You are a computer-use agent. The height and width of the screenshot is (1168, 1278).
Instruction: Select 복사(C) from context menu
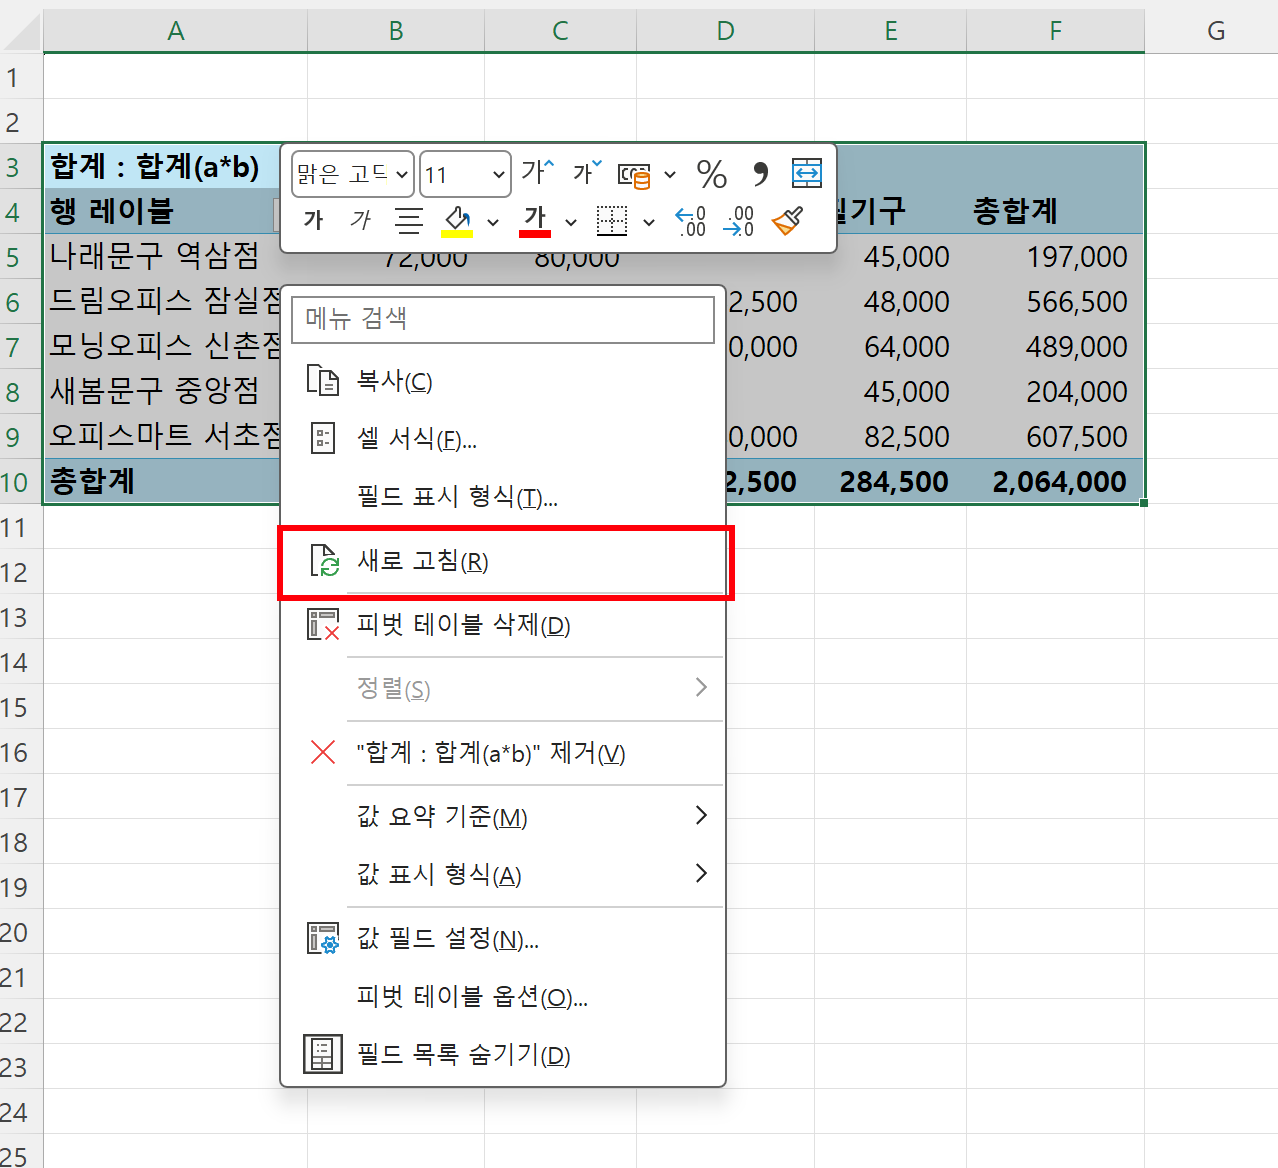click(503, 381)
